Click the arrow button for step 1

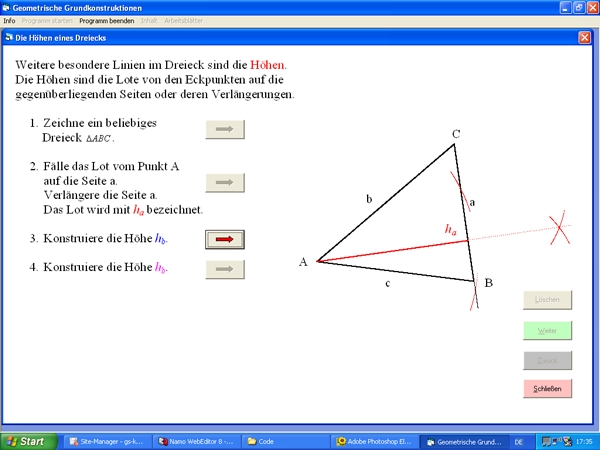[225, 129]
